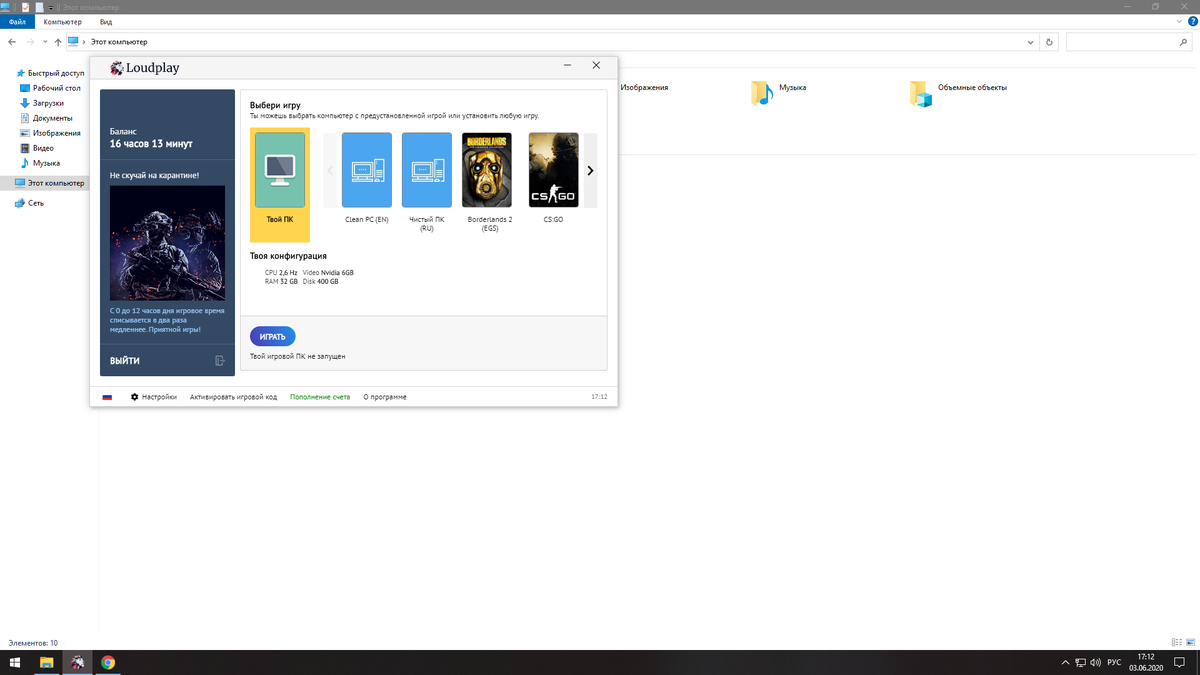Image resolution: width=1200 pixels, height=675 pixels.
Task: Switch language via the Russian flag icon
Action: tap(107, 397)
